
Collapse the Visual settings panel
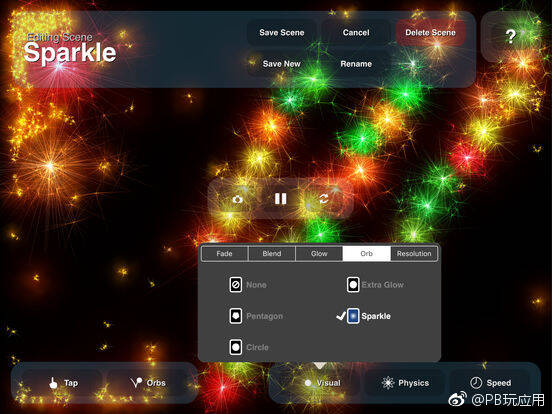322,383
